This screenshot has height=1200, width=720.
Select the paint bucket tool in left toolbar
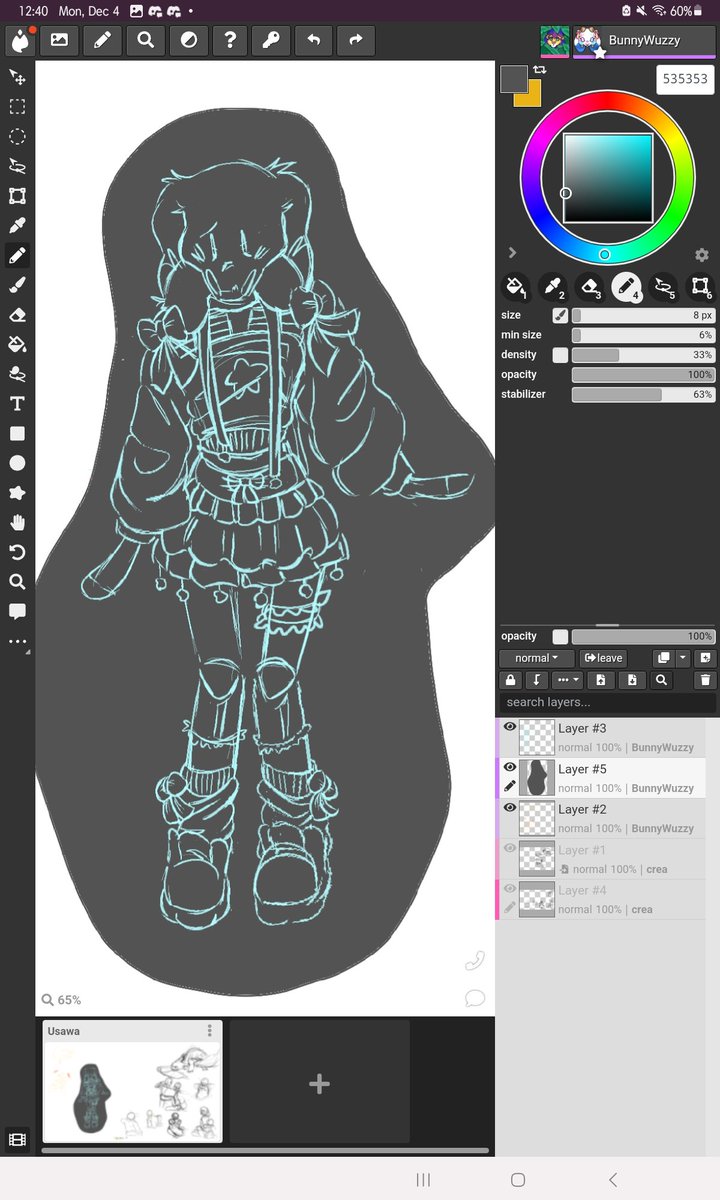17,345
